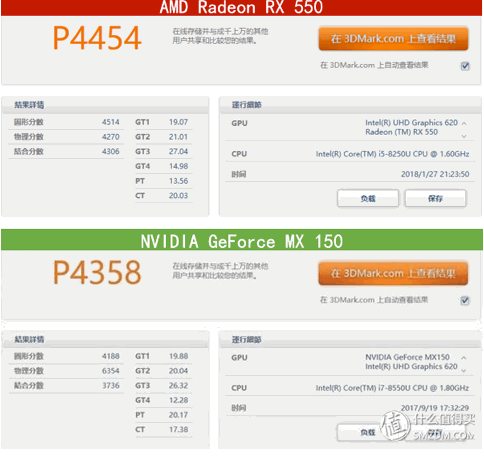Screen dimensions: 484x457
Task: Click the 负载 button under the 2018/1/27 time
Action: pyautogui.click(x=368, y=198)
